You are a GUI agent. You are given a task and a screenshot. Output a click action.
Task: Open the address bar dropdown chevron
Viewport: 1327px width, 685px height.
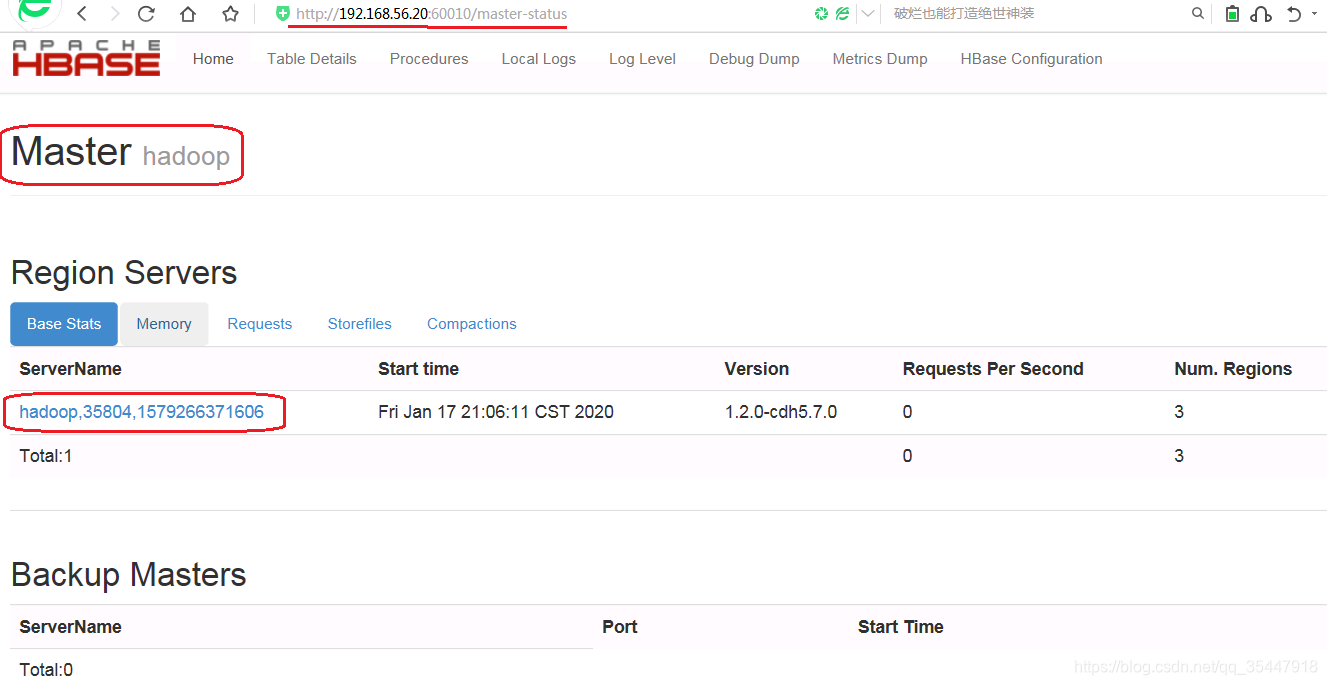coord(867,14)
